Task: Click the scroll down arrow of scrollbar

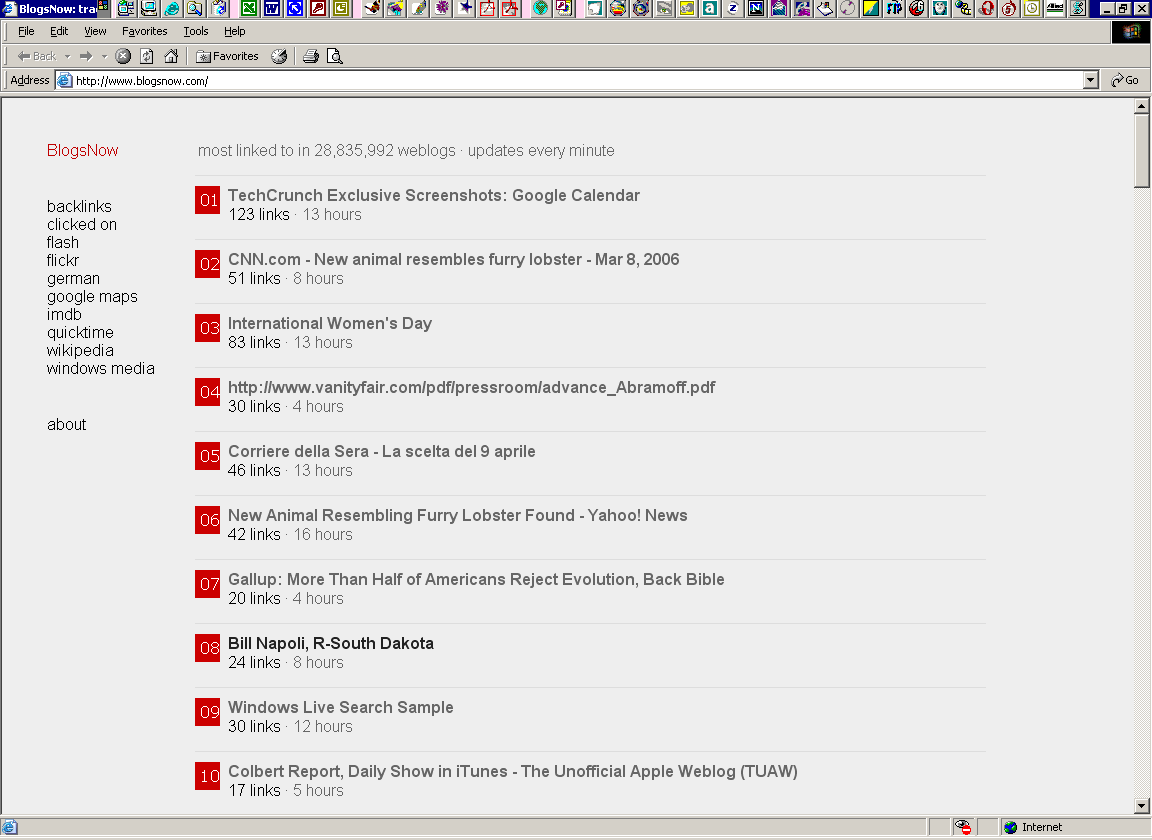Action: [1142, 806]
